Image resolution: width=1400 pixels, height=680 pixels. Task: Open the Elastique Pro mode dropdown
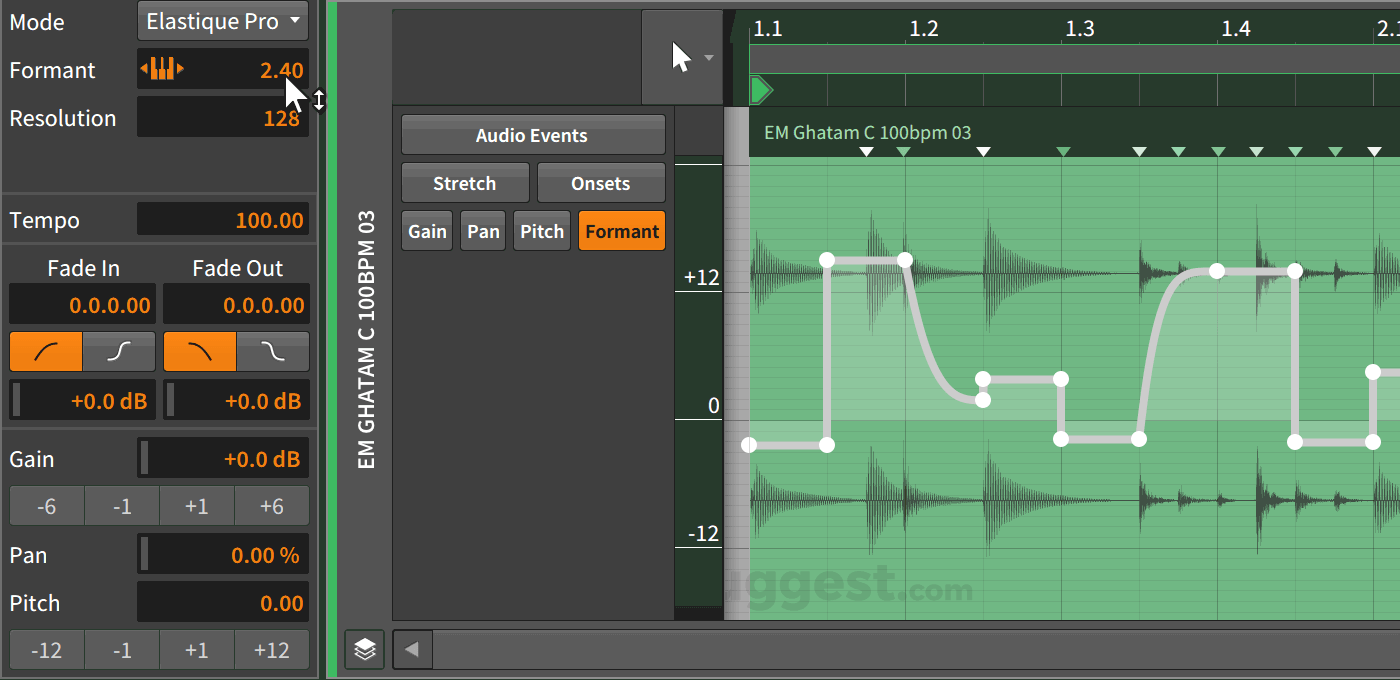[222, 21]
